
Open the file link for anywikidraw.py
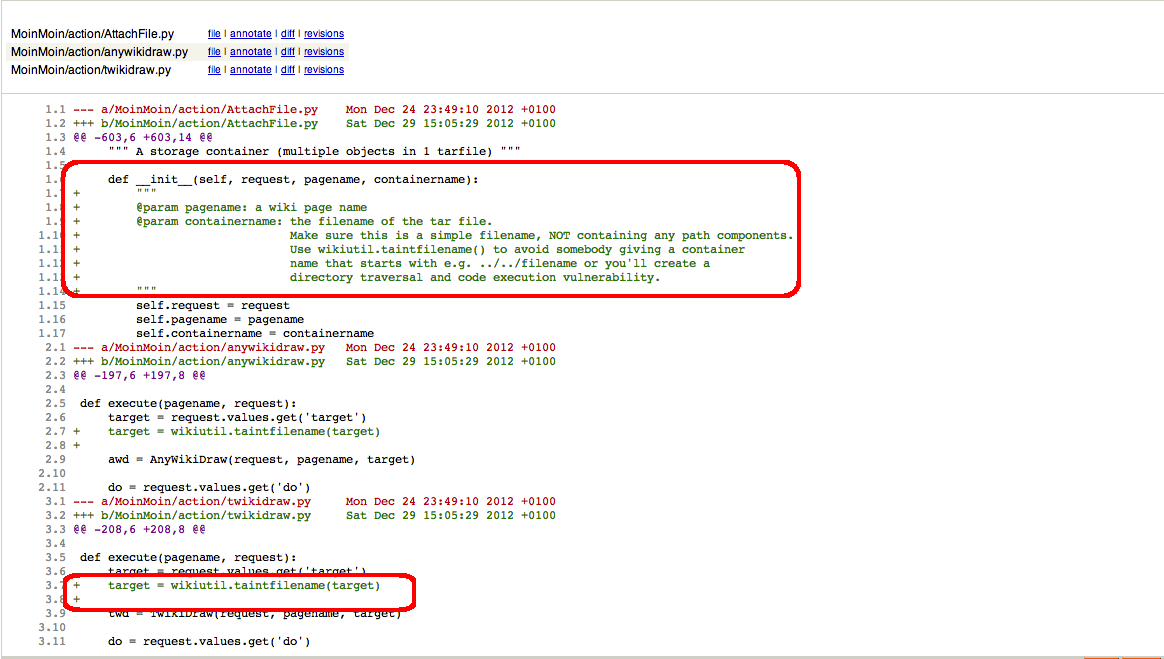tap(214, 52)
